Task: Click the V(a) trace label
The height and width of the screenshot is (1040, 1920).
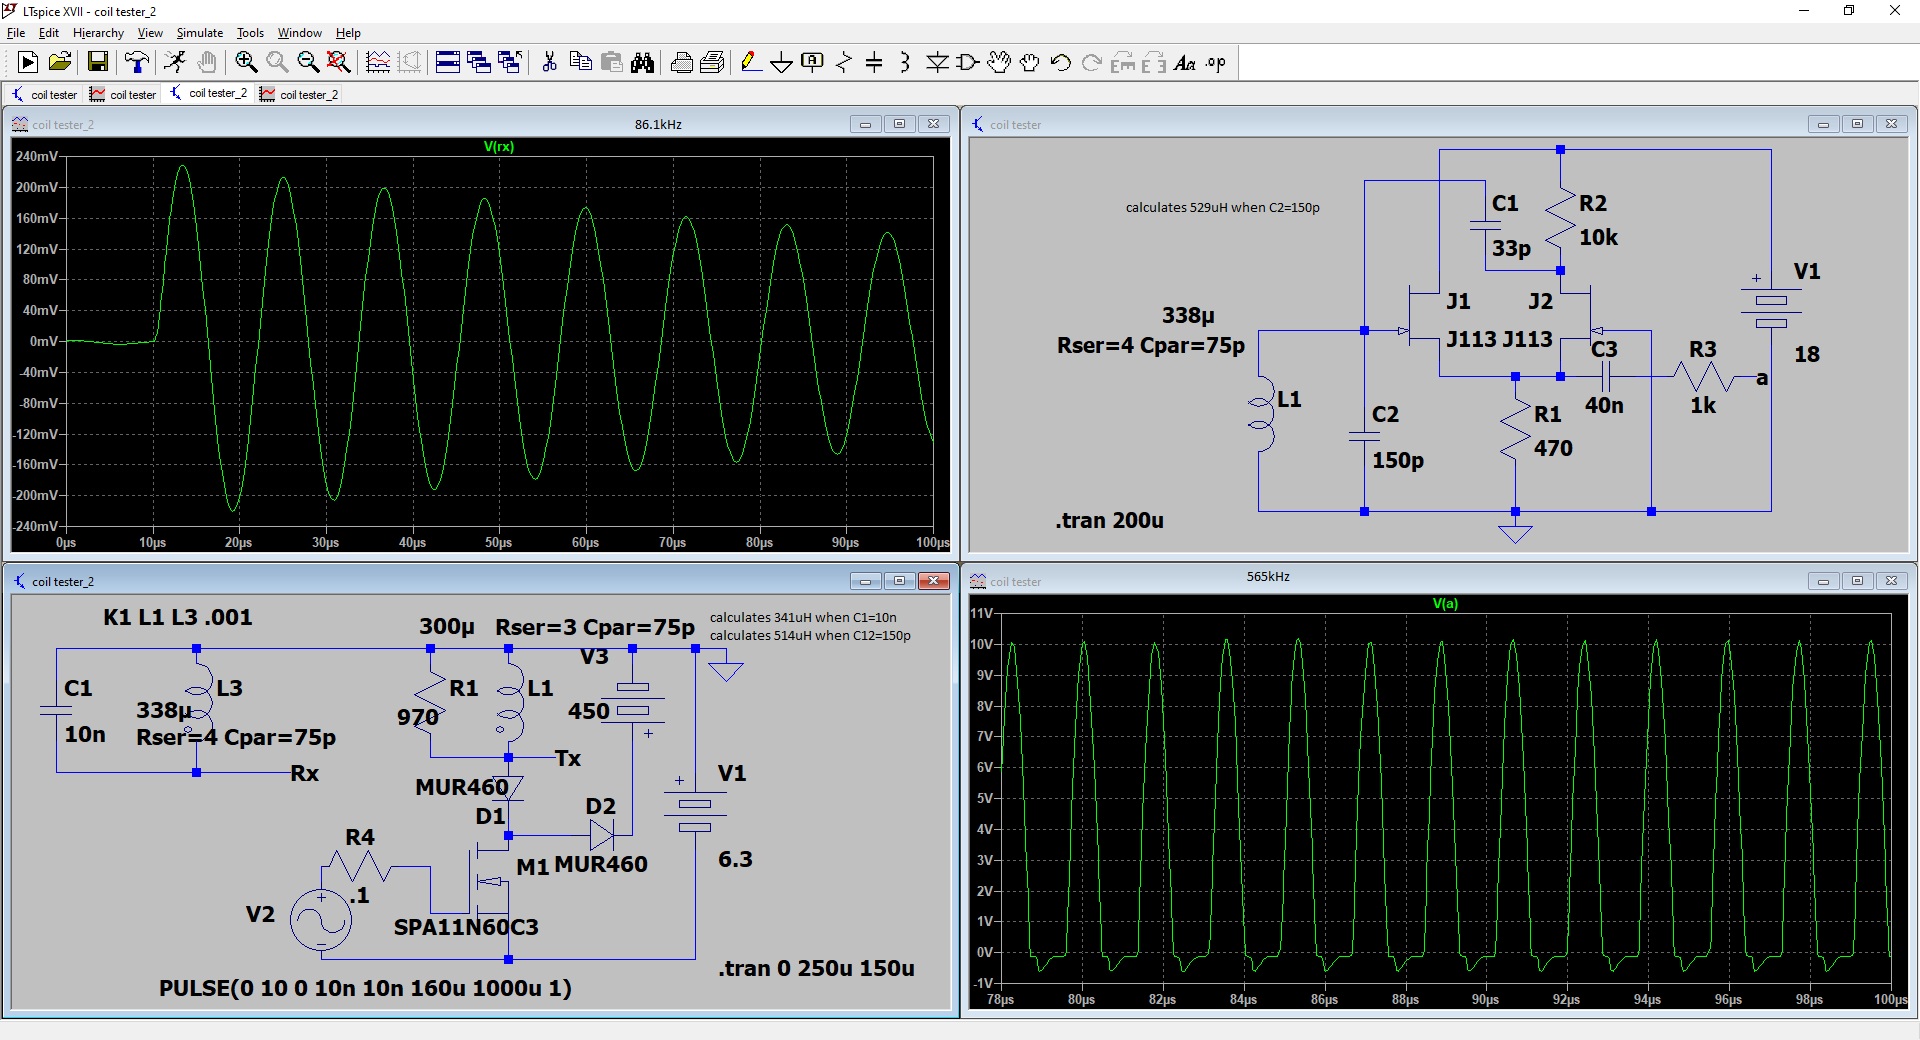Action: (x=1445, y=604)
